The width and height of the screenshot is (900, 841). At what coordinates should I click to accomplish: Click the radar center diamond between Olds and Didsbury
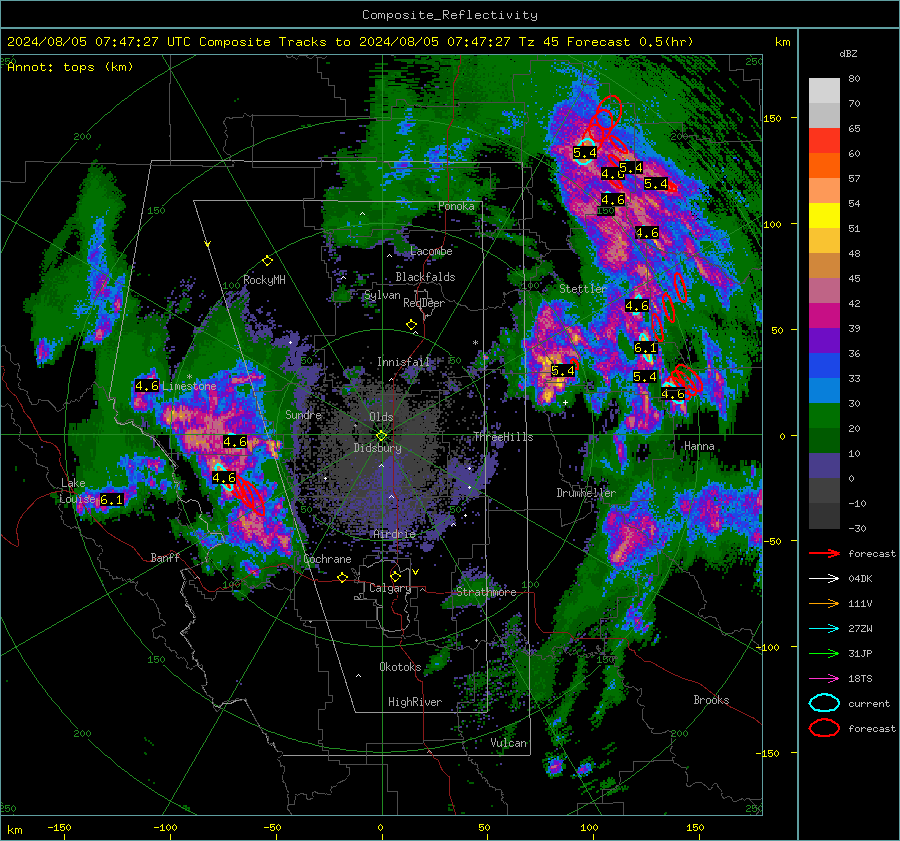click(381, 436)
